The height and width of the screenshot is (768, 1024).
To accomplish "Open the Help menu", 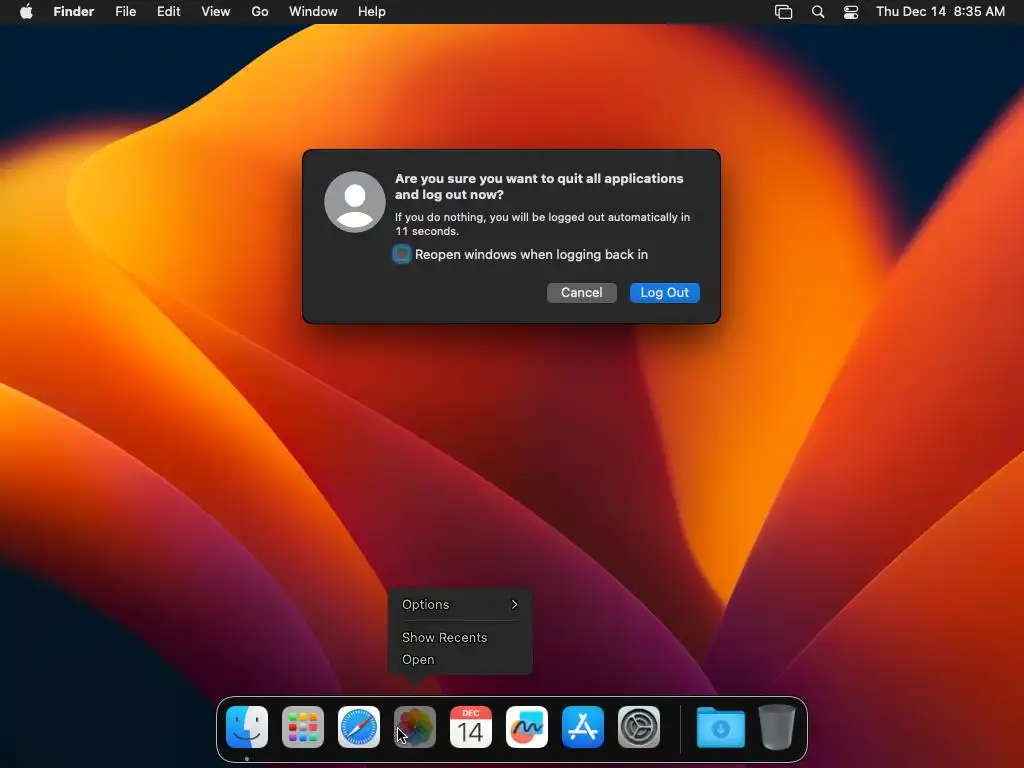I will (x=372, y=12).
